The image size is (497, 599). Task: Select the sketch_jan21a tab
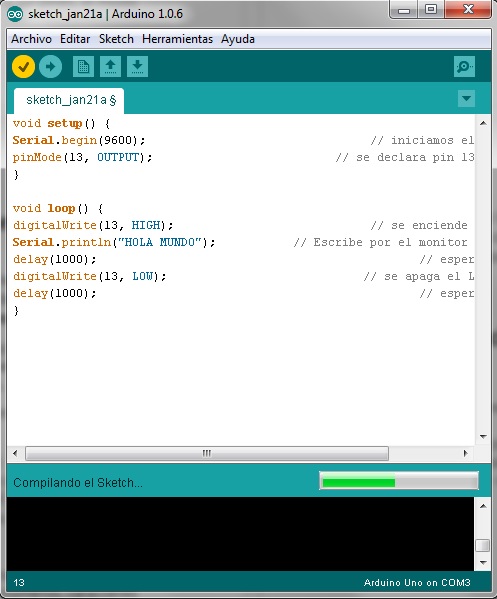tap(69, 100)
